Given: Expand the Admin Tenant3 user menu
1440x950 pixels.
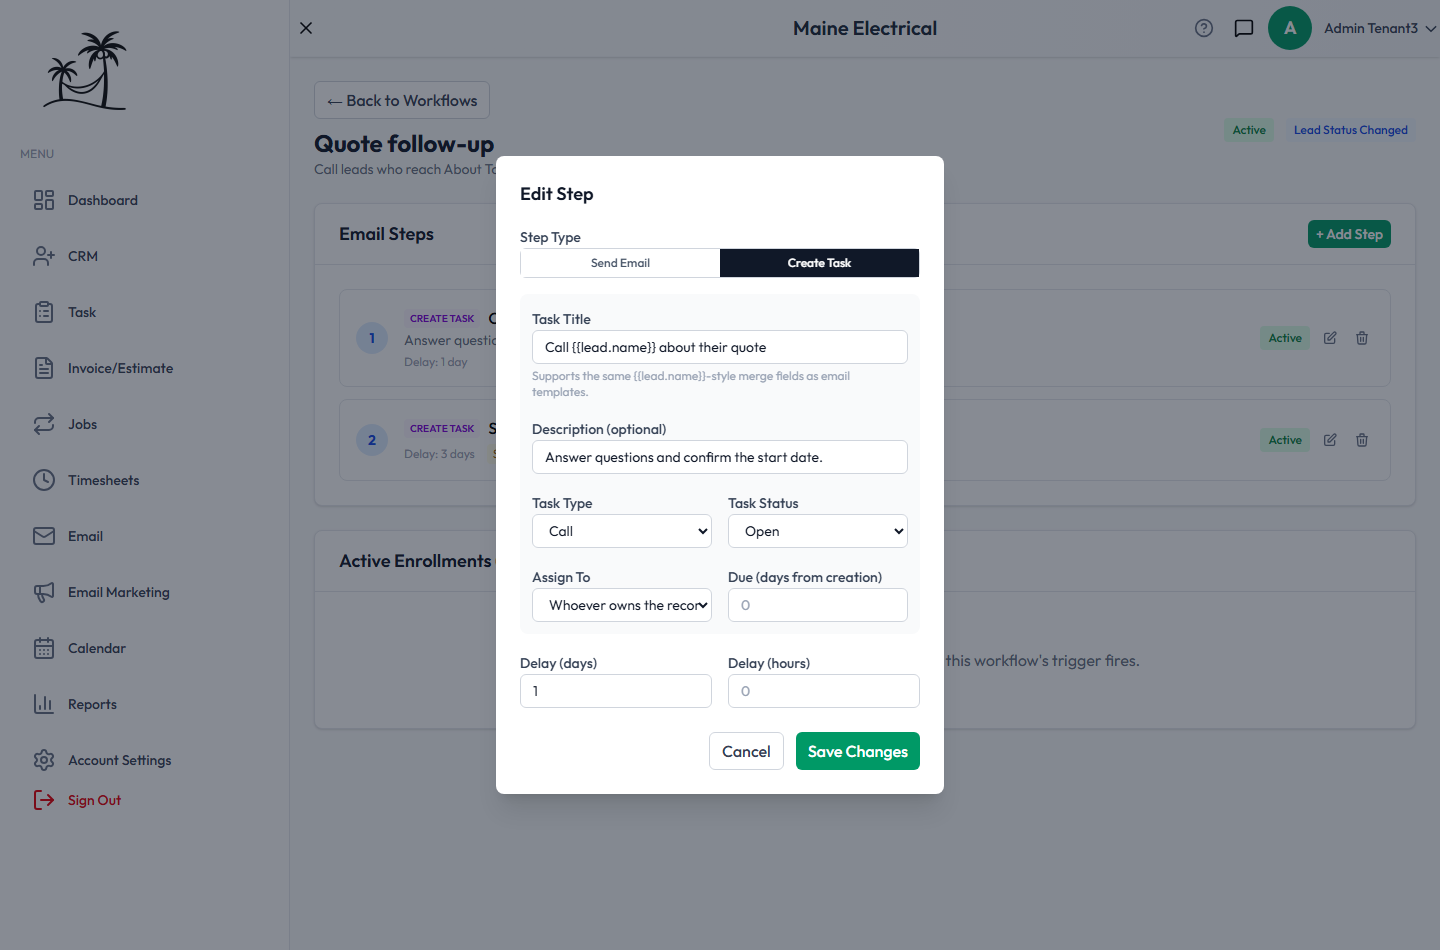Looking at the screenshot, I should coord(1380,28).
